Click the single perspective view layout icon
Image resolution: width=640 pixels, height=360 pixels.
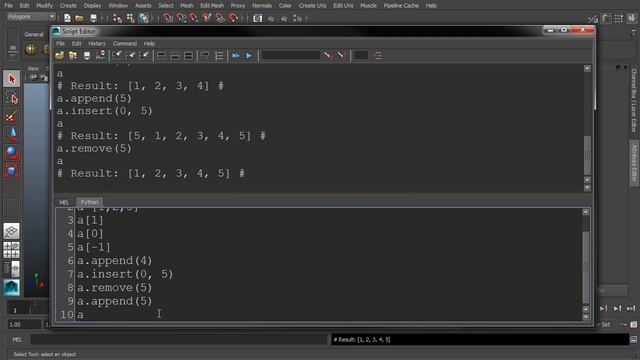coord(11,231)
